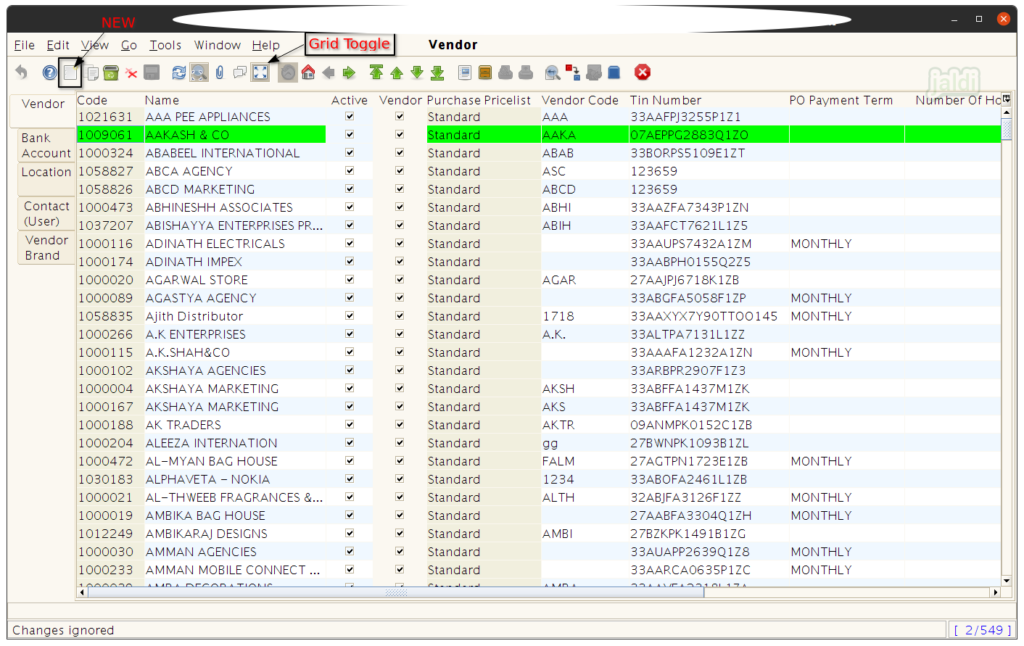Click the red X delete record icon
The height and width of the screenshot is (646, 1024).
pyautogui.click(x=131, y=73)
